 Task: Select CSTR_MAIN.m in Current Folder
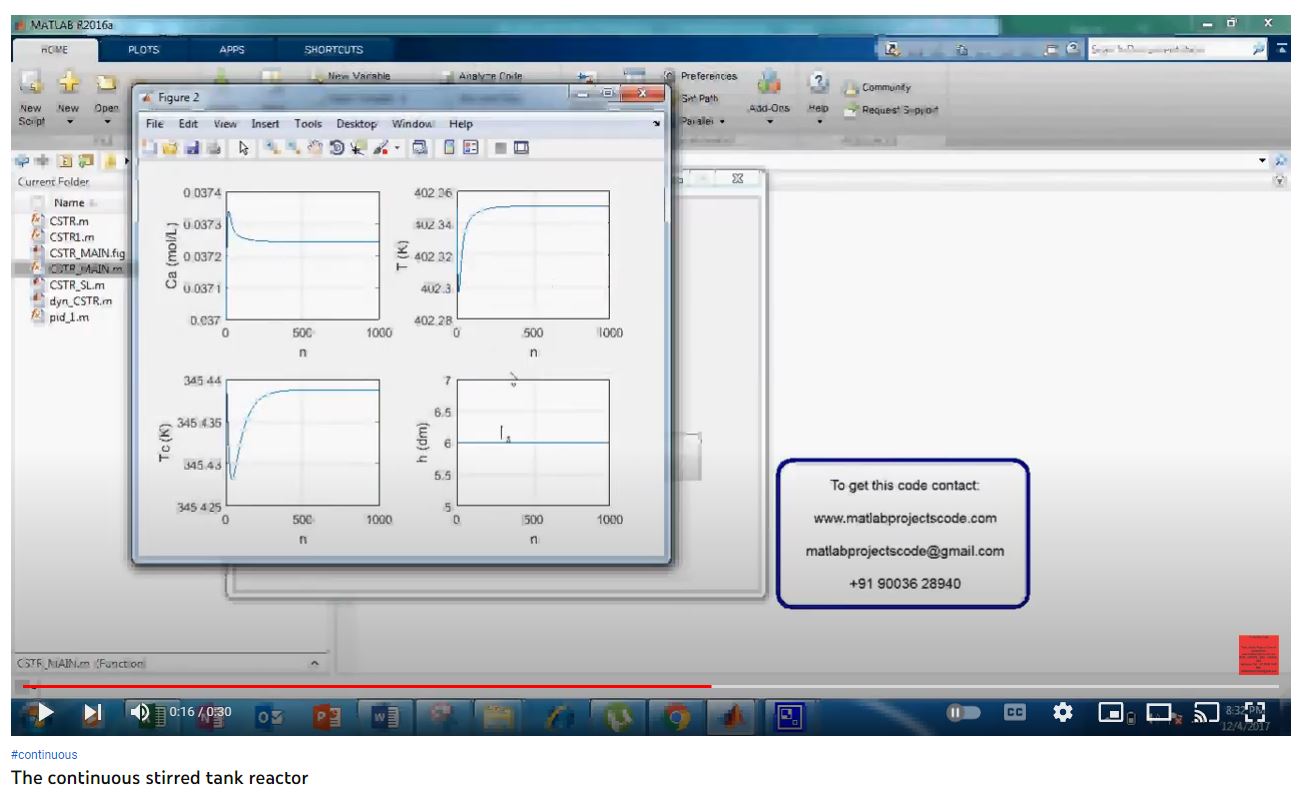click(85, 269)
